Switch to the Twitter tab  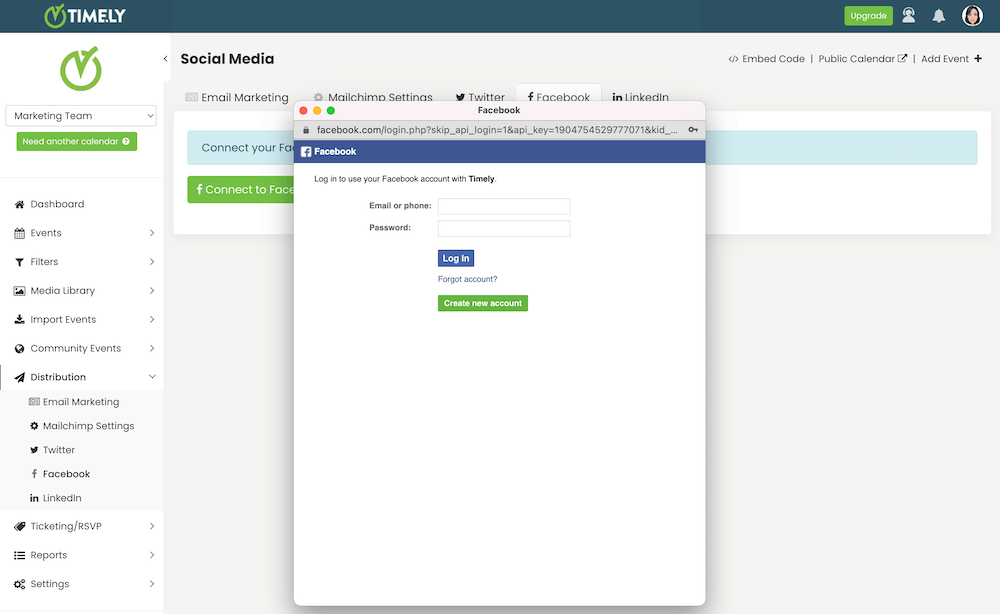click(480, 96)
